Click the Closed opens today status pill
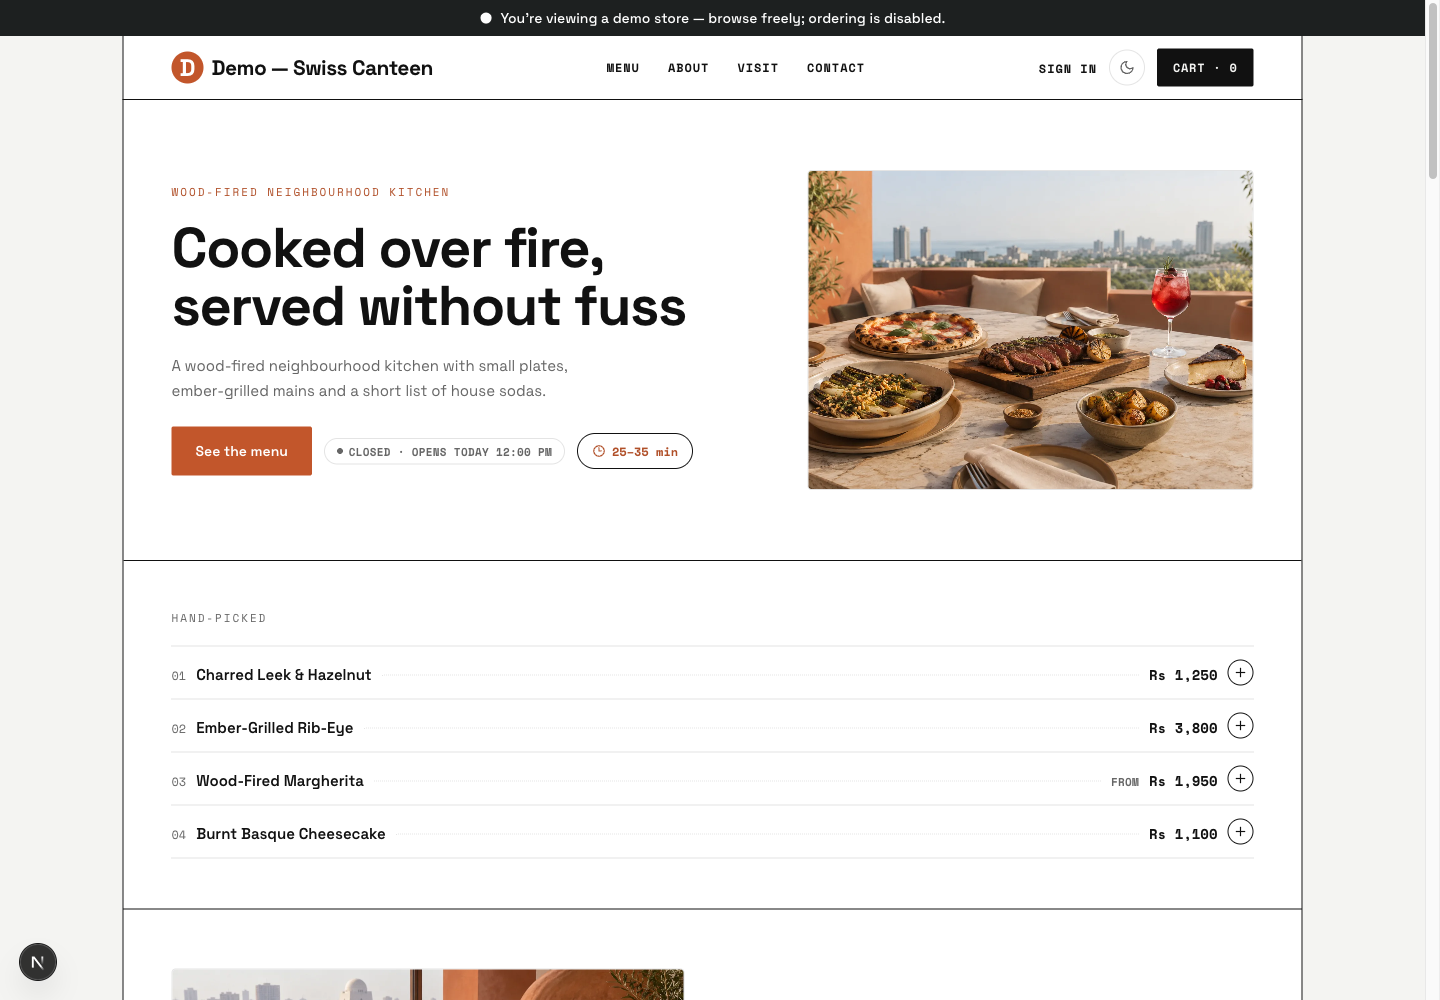 pyautogui.click(x=444, y=452)
